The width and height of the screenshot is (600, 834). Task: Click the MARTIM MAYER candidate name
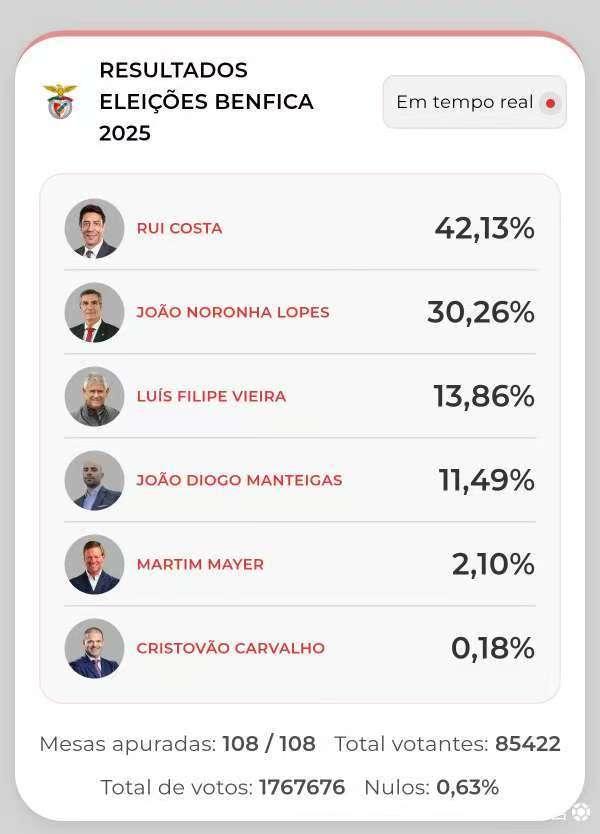point(200,564)
